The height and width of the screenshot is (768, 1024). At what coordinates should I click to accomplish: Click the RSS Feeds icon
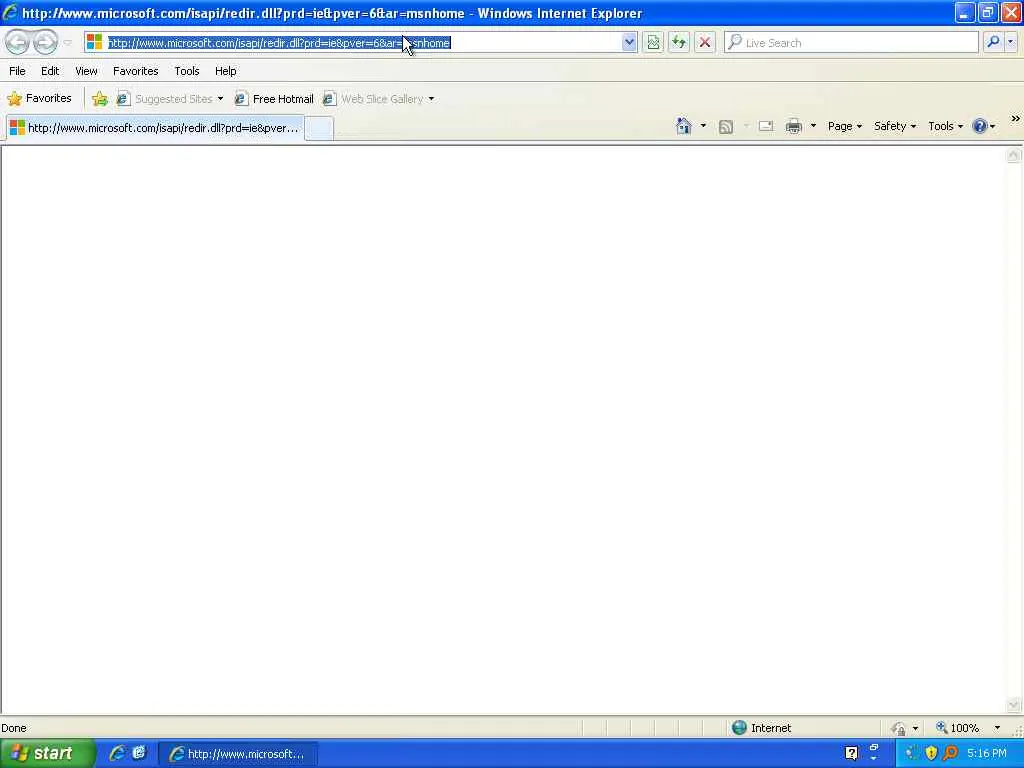pyautogui.click(x=726, y=127)
